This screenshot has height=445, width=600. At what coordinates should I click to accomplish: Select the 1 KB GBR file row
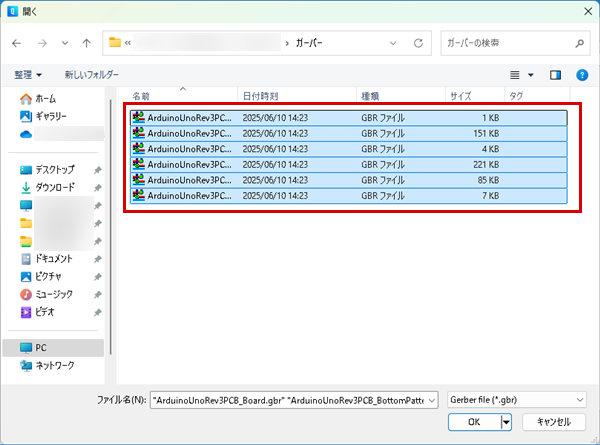click(x=349, y=118)
